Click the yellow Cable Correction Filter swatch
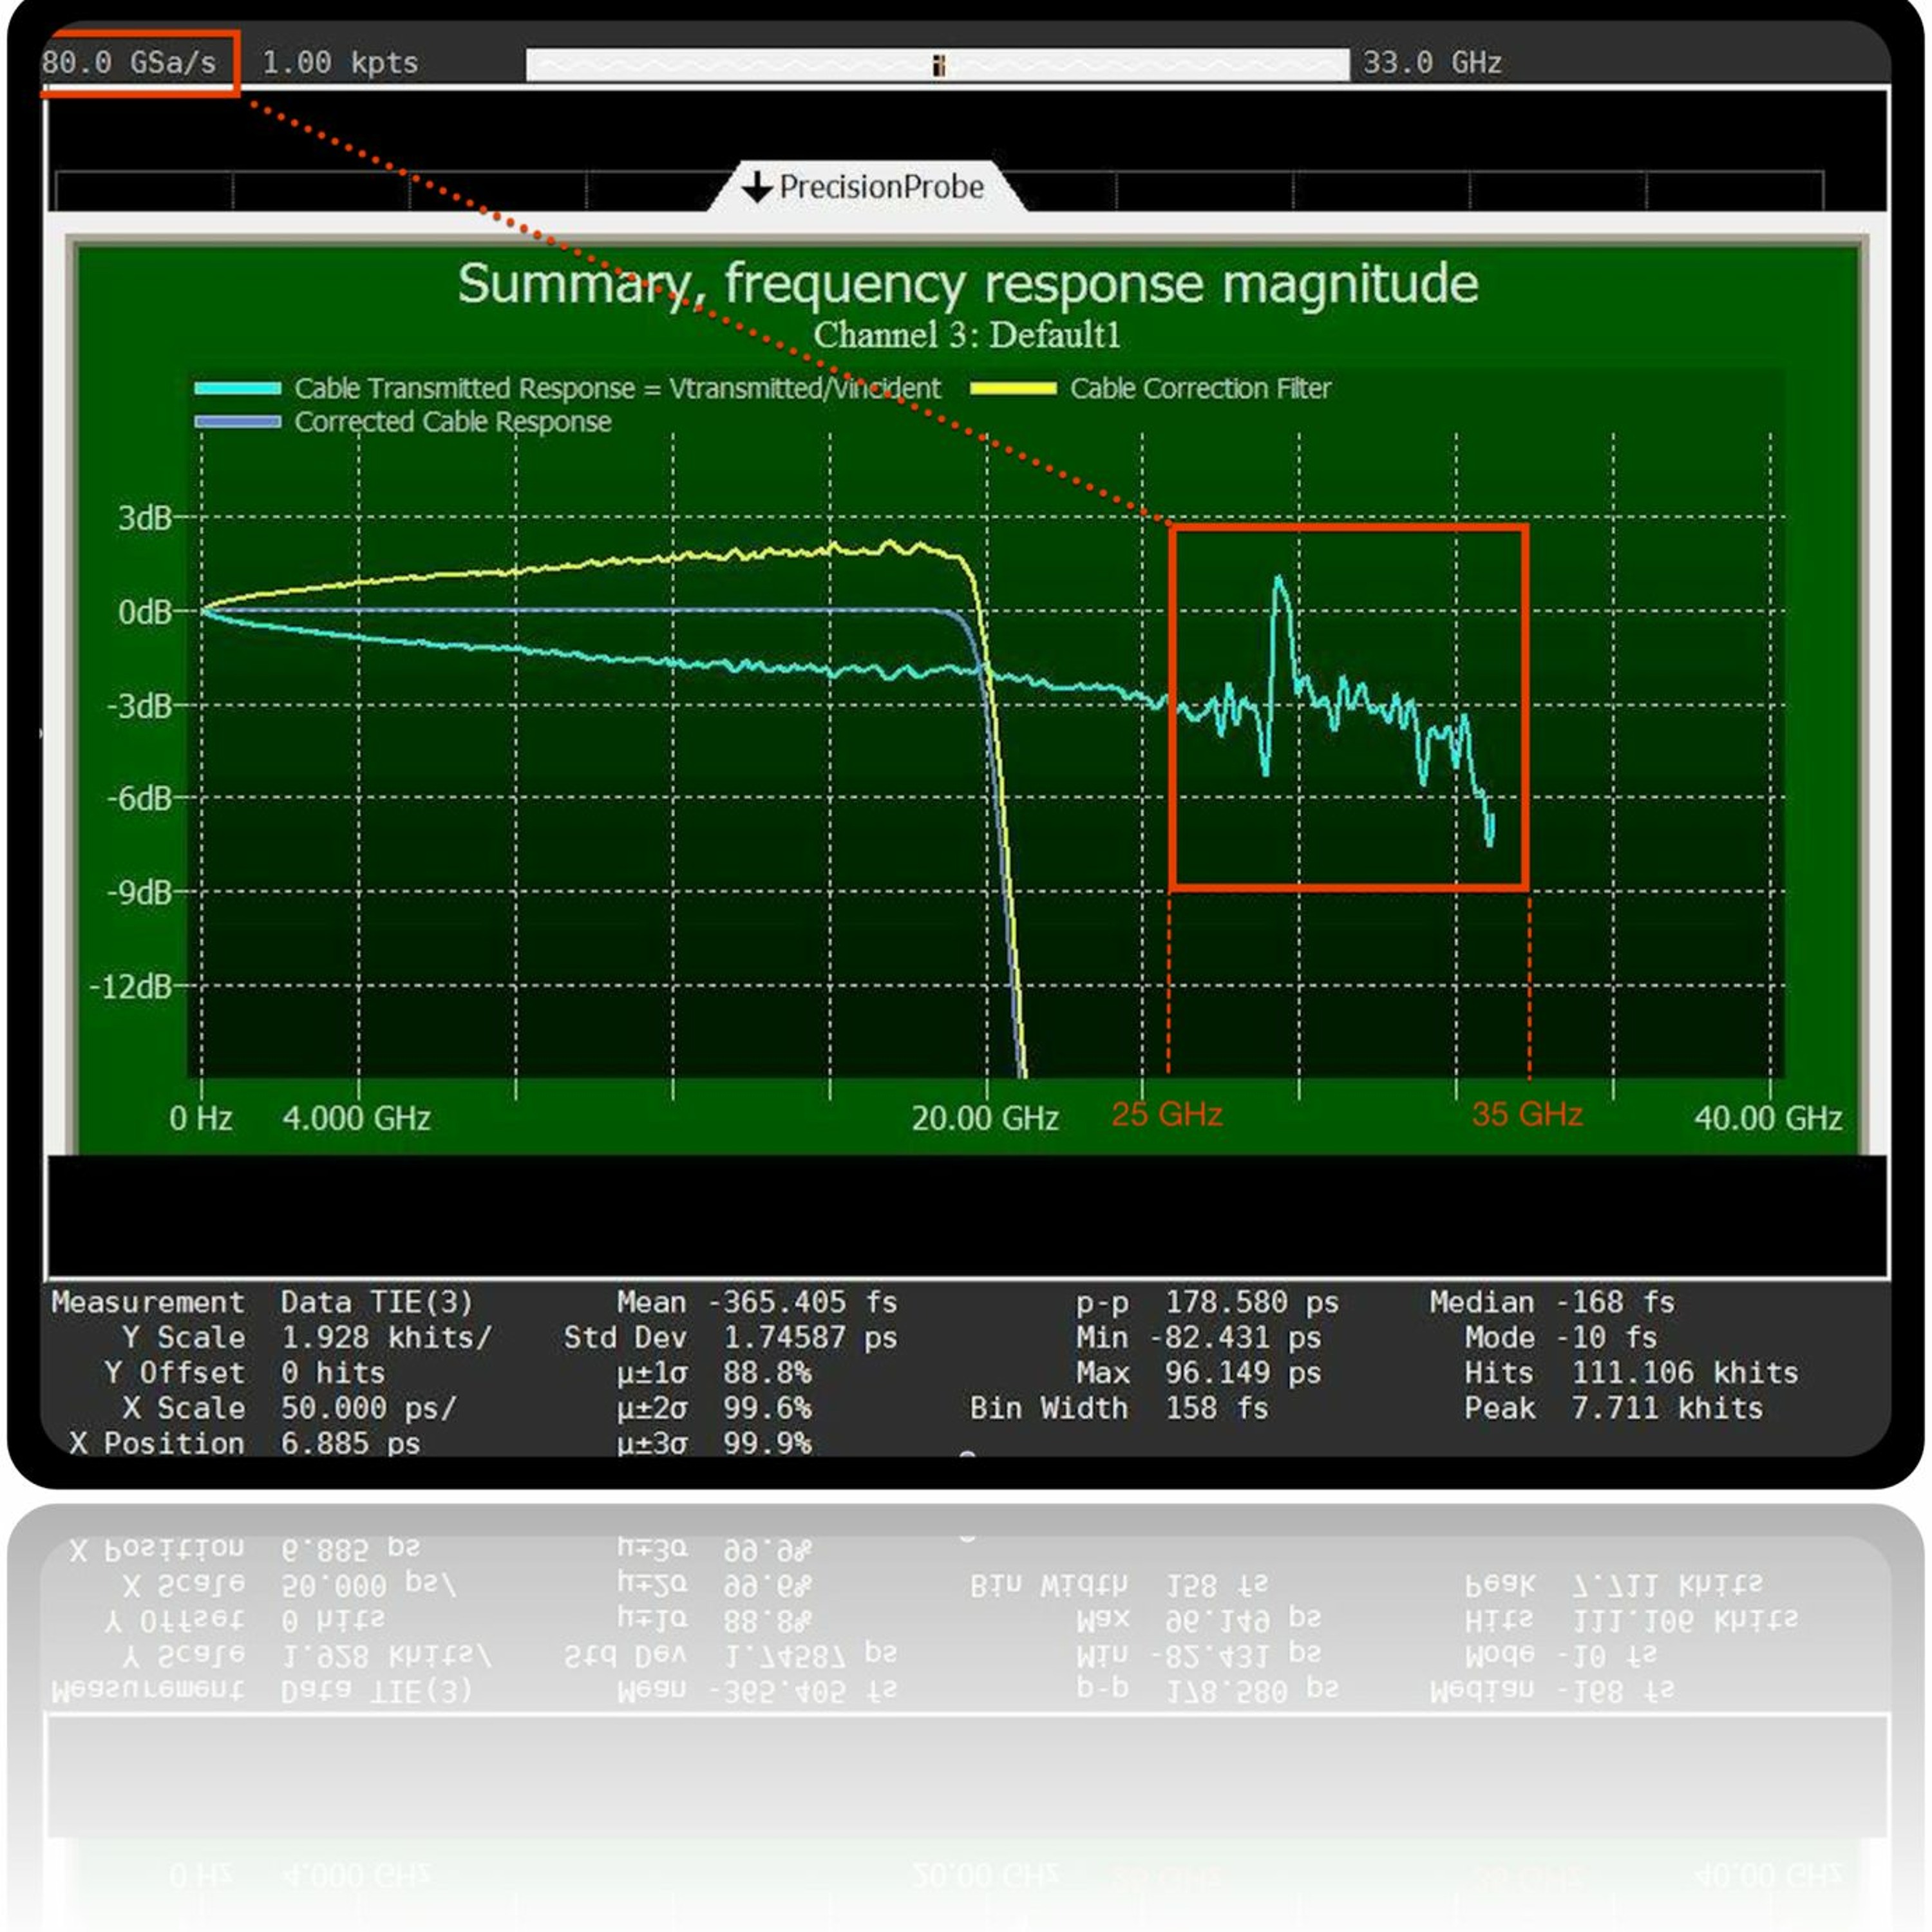The width and height of the screenshot is (1932, 1932). point(1013,388)
